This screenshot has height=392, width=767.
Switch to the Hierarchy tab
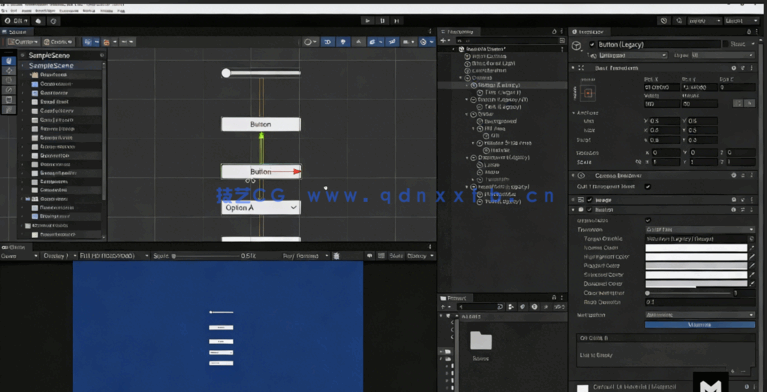pyautogui.click(x=460, y=31)
